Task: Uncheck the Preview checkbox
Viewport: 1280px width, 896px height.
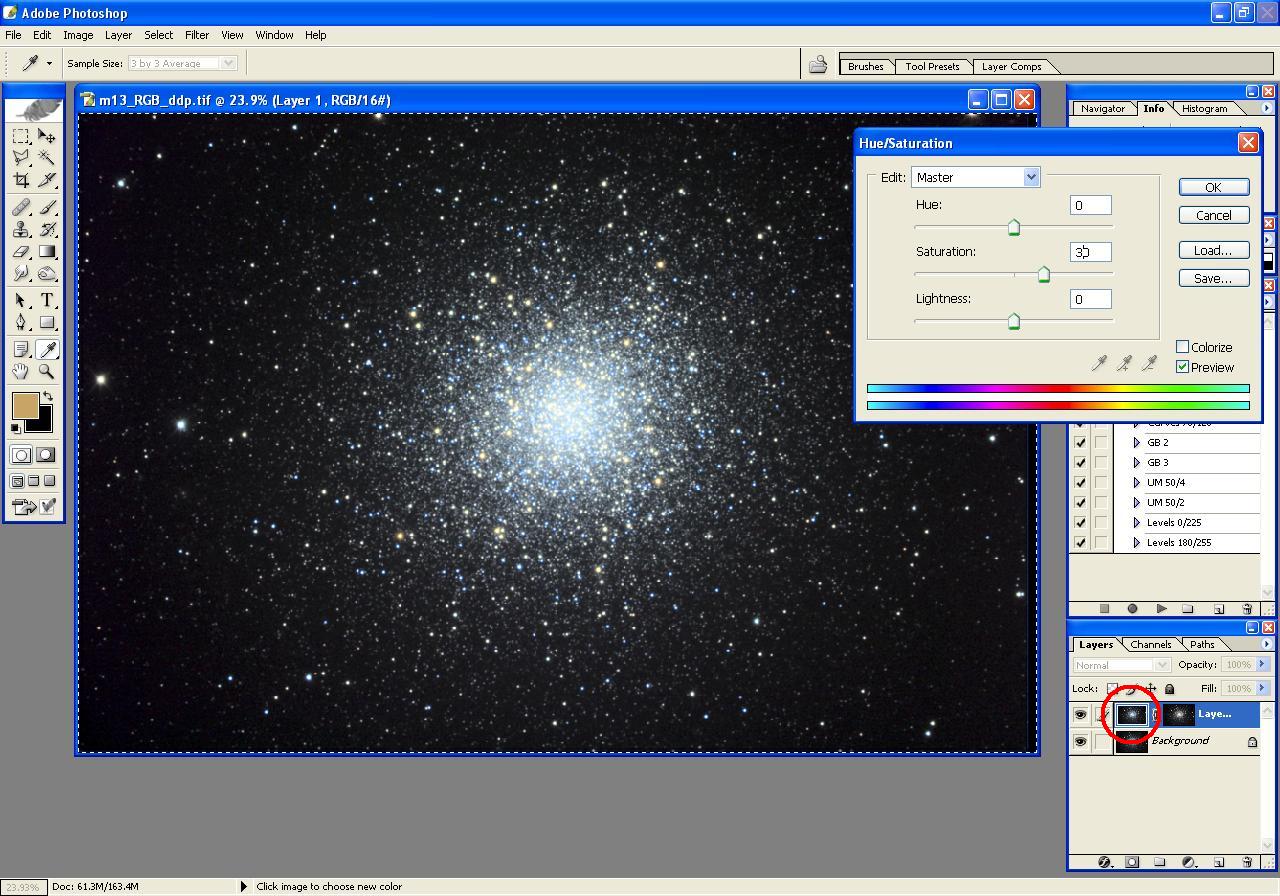Action: point(1183,367)
